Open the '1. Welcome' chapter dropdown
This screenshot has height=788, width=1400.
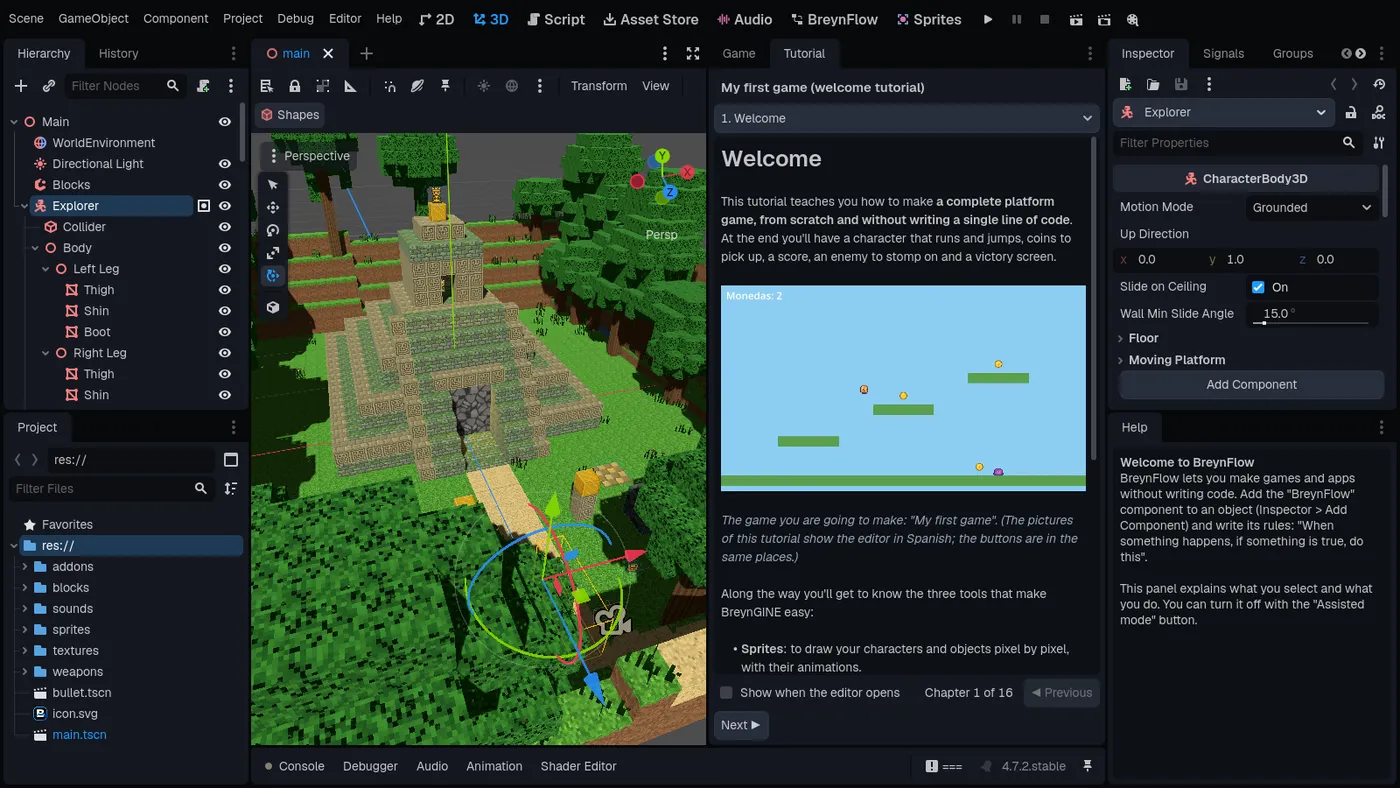click(x=907, y=118)
